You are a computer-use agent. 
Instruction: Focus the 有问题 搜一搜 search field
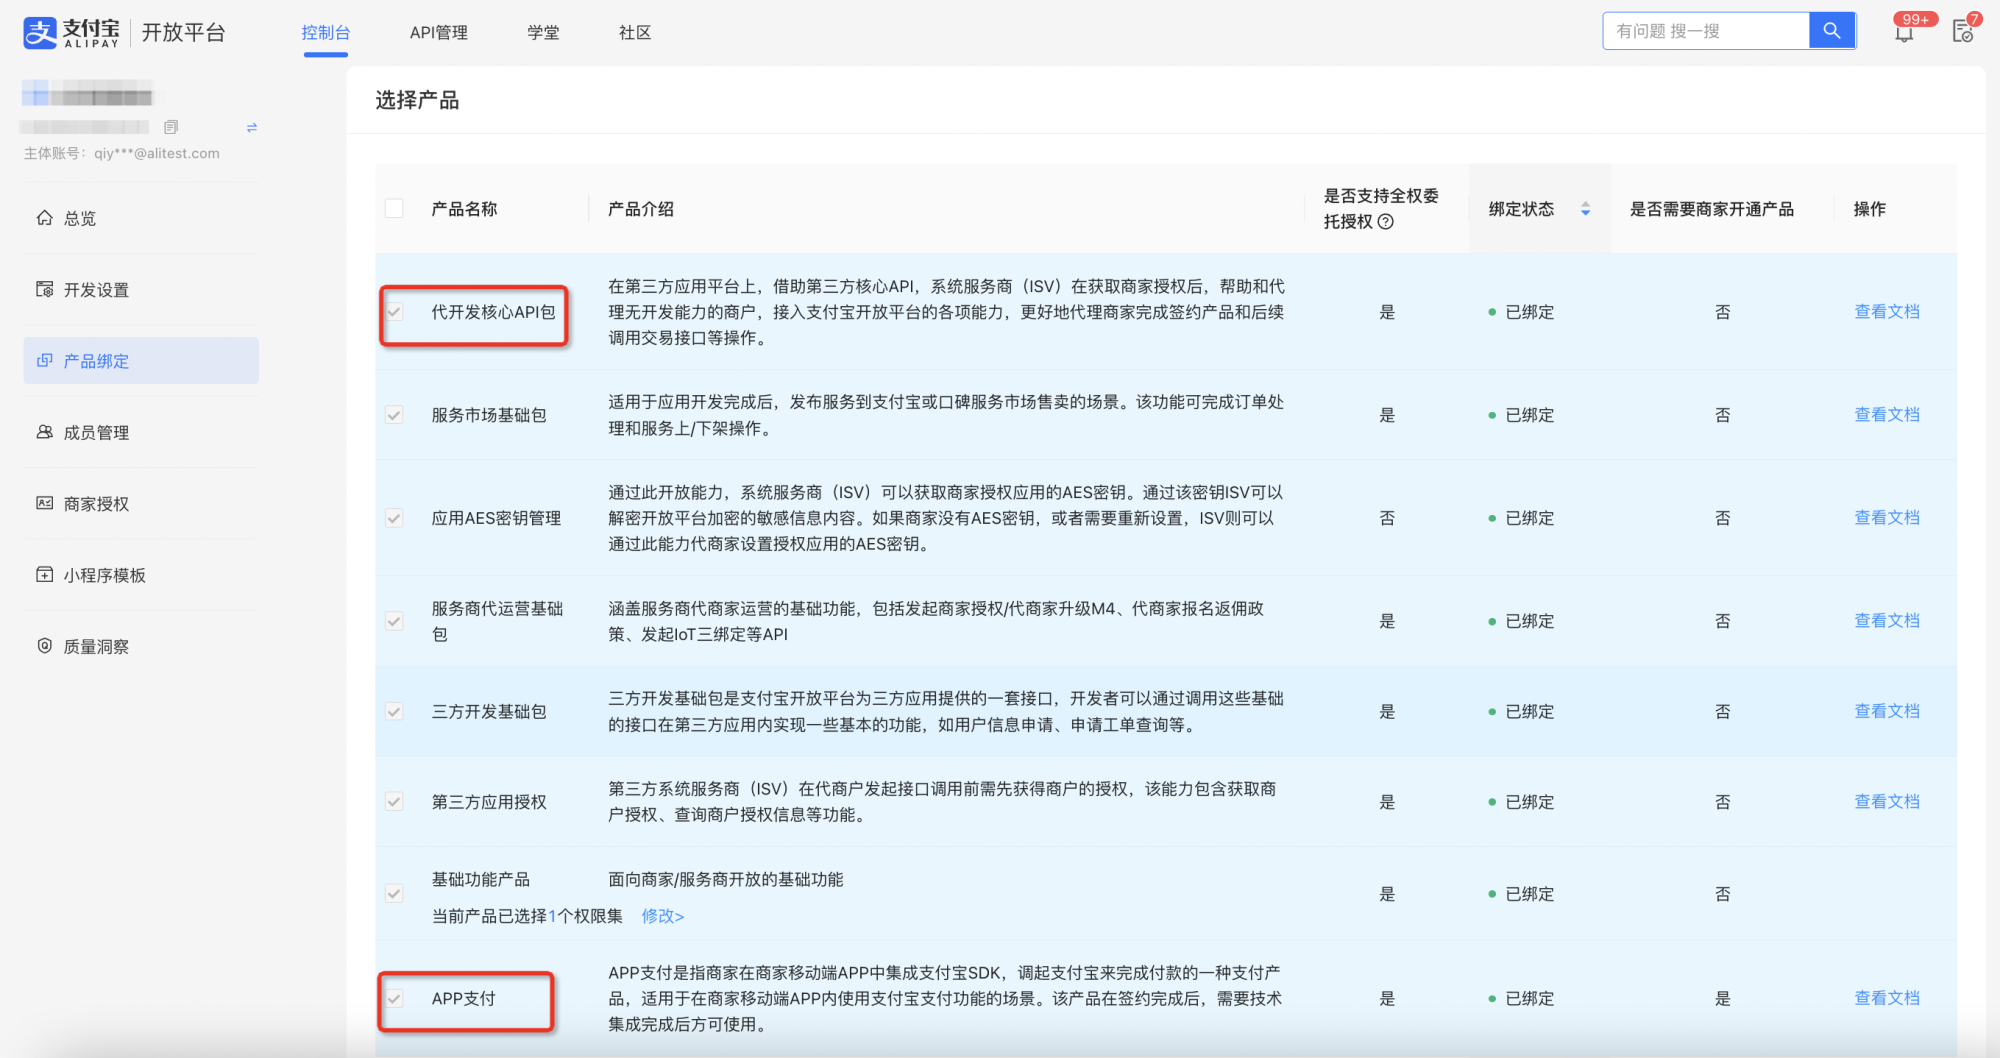click(1707, 31)
